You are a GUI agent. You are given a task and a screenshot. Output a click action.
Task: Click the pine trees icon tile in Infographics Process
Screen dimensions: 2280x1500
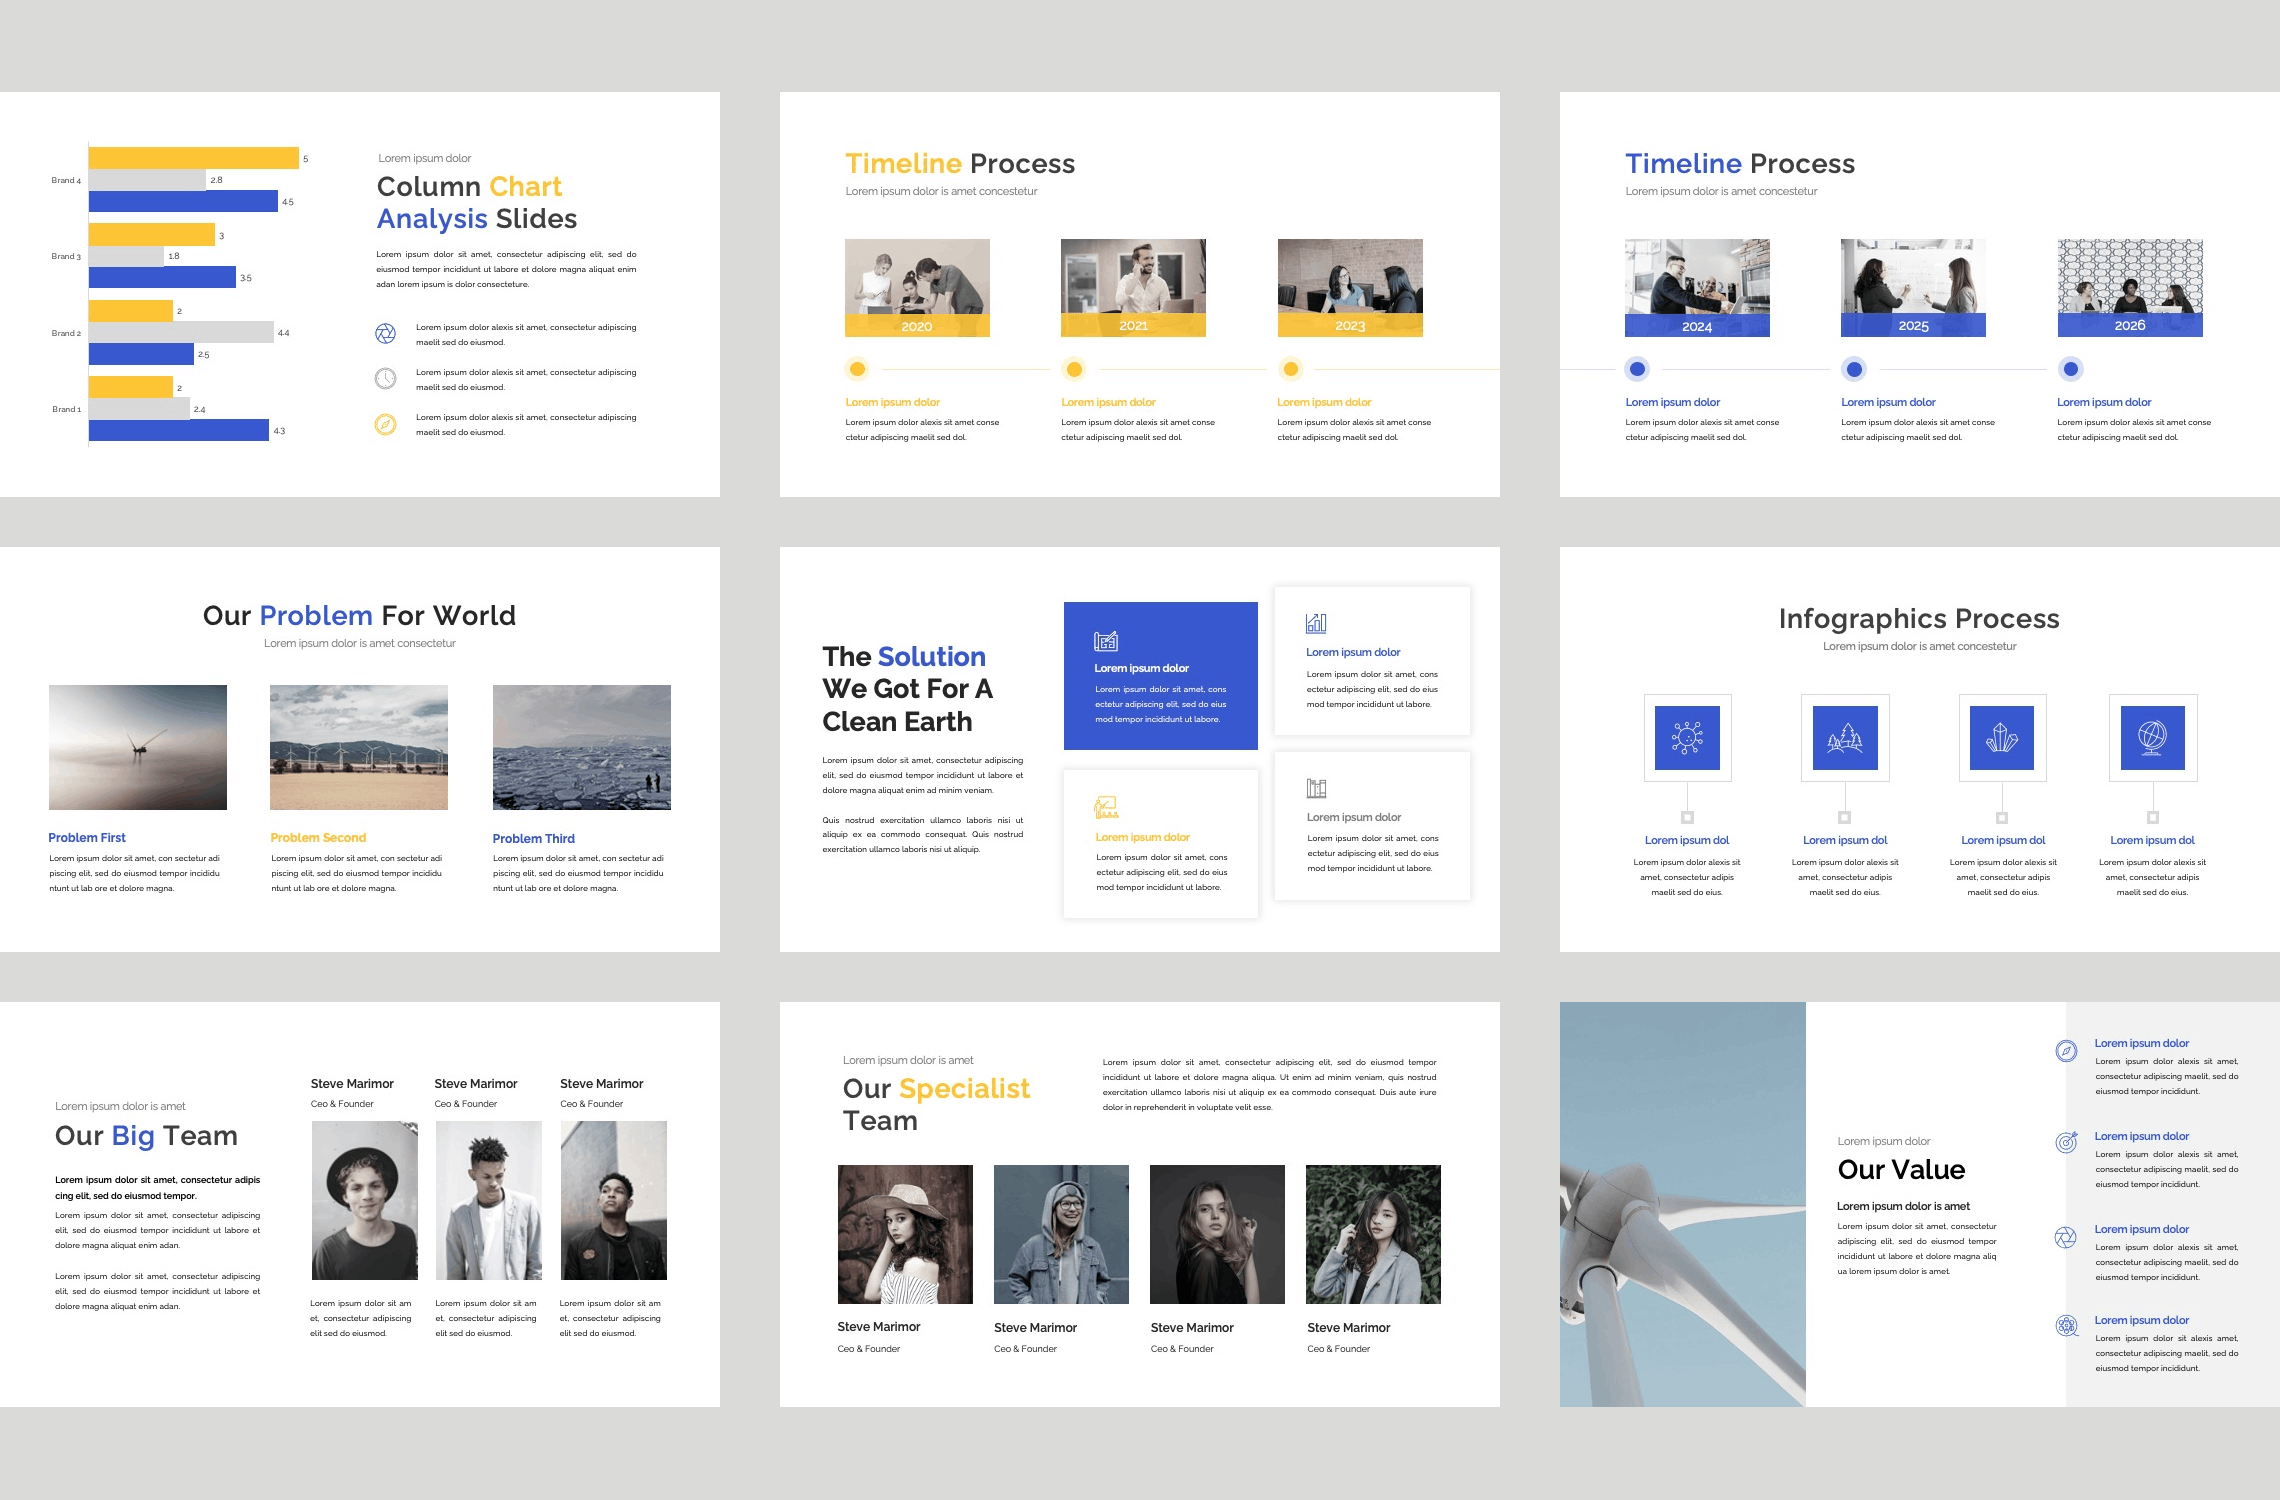pos(1845,738)
